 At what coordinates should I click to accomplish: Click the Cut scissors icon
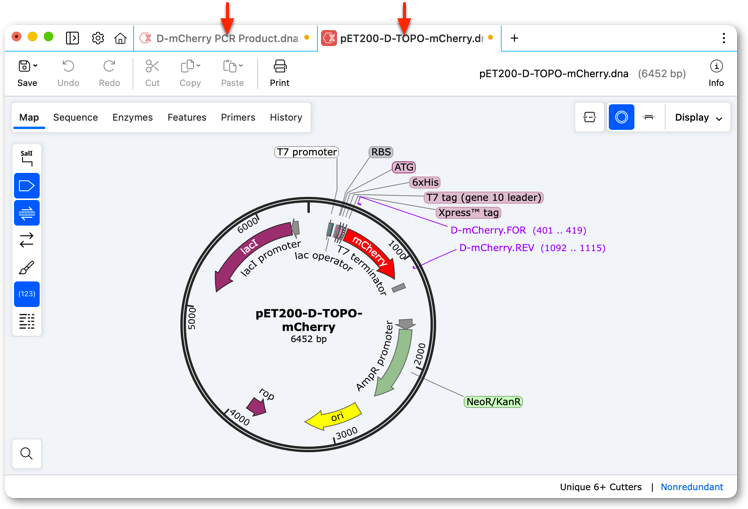click(152, 66)
